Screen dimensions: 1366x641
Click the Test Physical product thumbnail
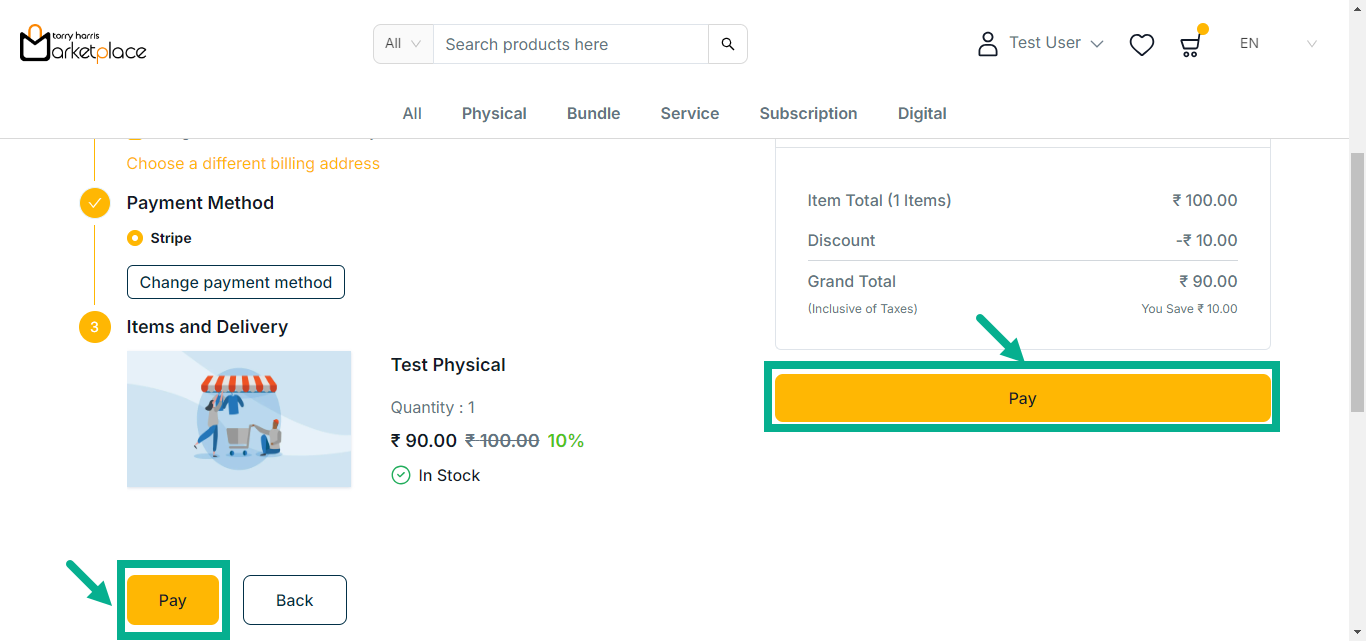(x=239, y=419)
